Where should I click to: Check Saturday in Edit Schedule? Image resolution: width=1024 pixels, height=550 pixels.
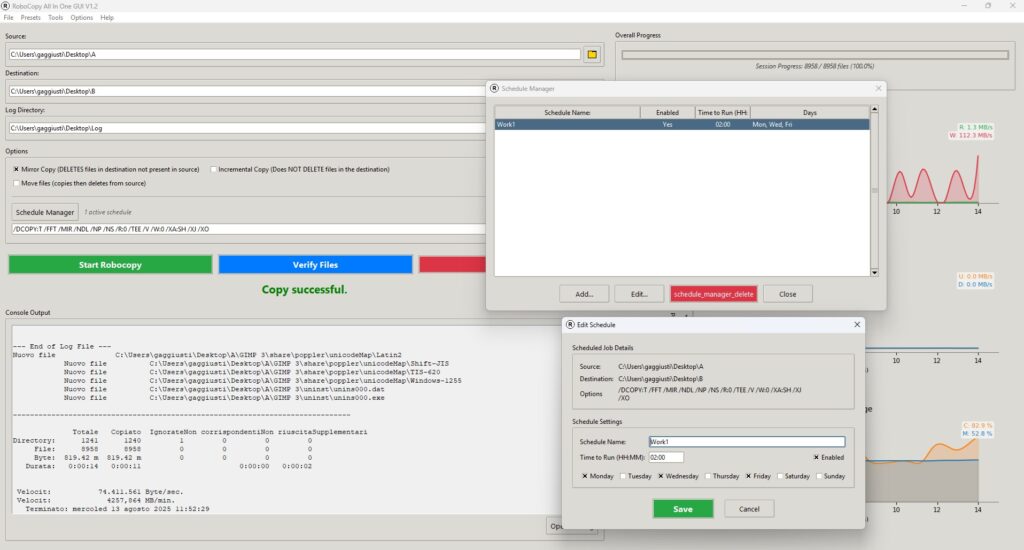780,476
